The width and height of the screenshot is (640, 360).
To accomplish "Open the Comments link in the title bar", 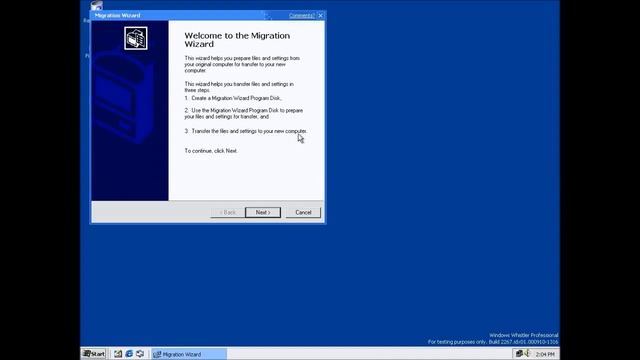I will 302,16.
